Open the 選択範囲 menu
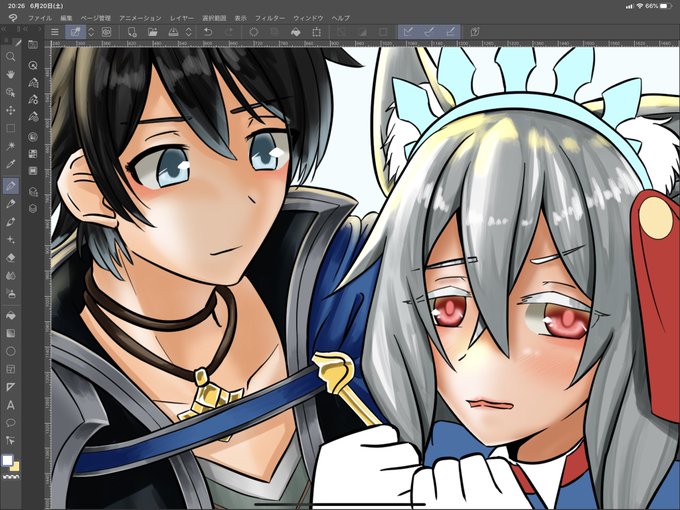Image resolution: width=680 pixels, height=510 pixels. pyautogui.click(x=214, y=18)
